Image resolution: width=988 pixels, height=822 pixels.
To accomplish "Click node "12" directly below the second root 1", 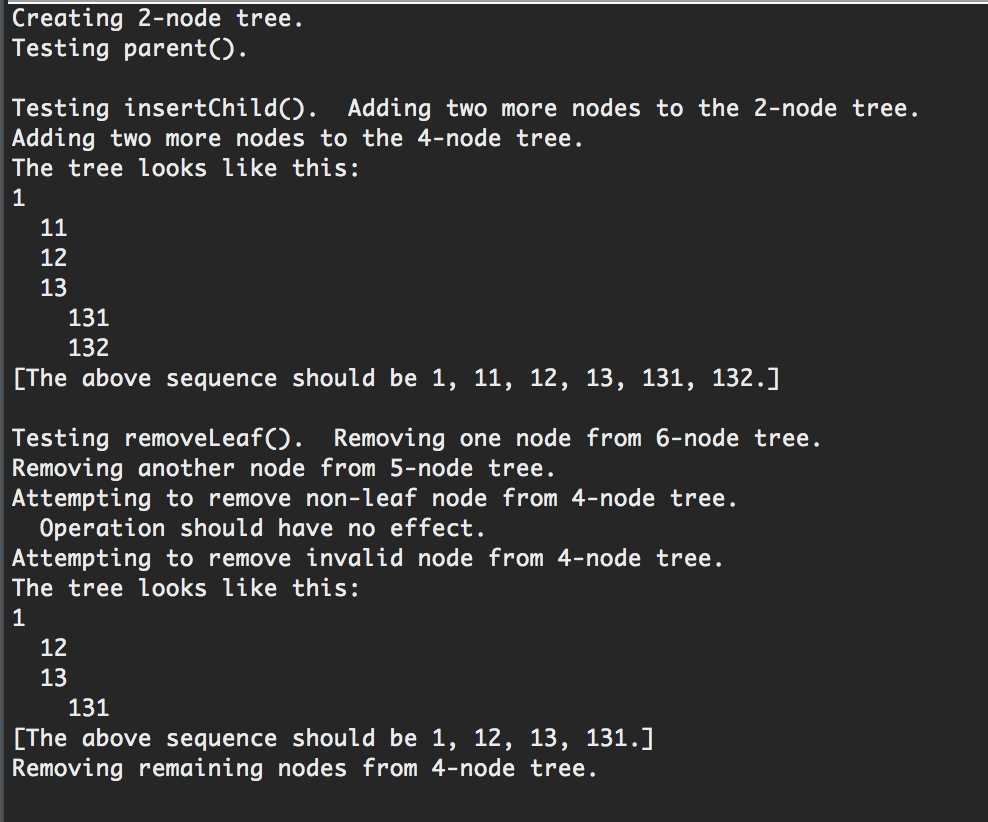I will pos(54,648).
